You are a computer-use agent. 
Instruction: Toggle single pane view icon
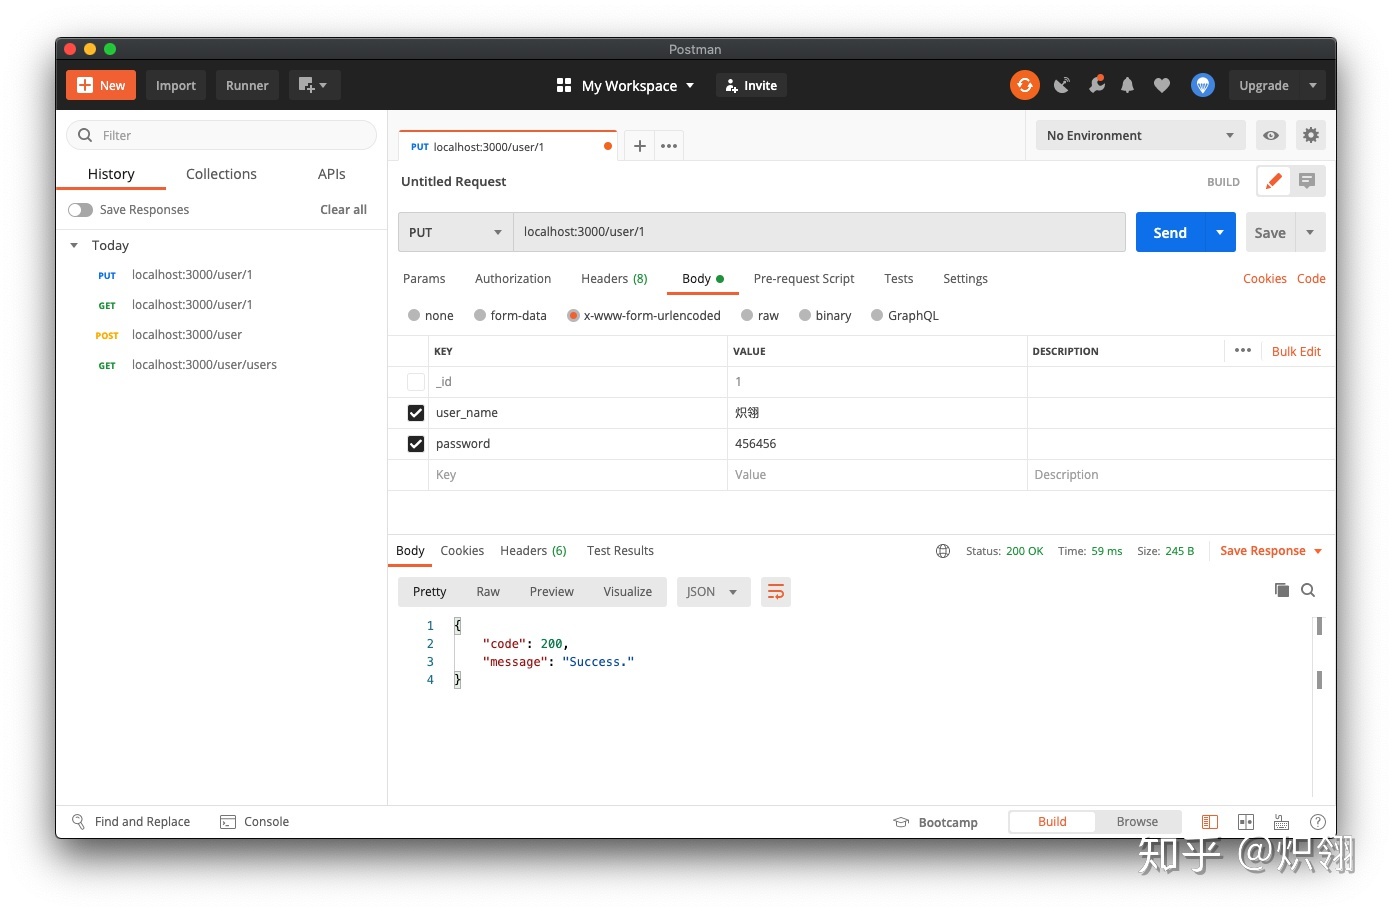point(1209,822)
